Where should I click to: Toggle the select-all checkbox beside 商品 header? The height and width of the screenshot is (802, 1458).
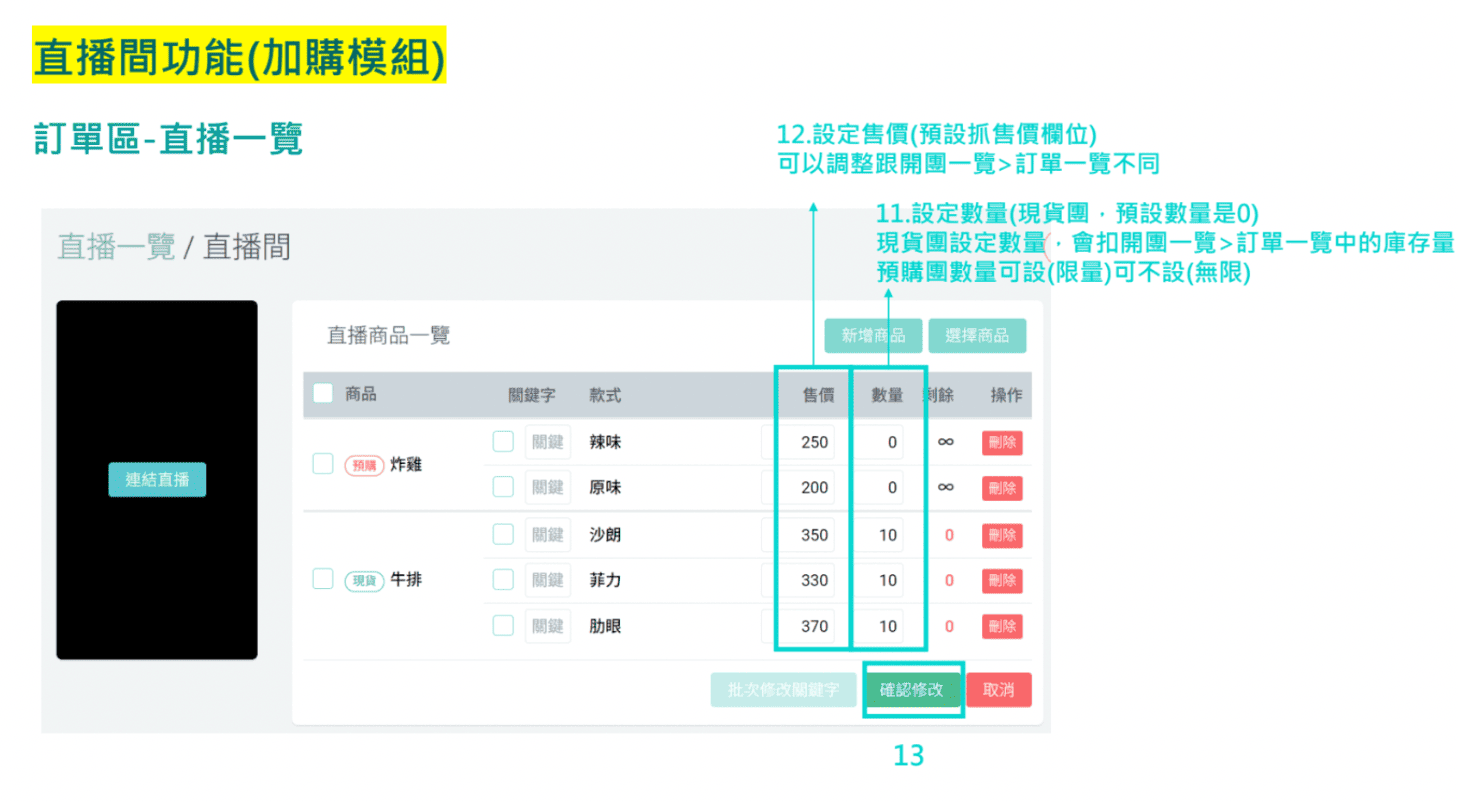point(323,394)
